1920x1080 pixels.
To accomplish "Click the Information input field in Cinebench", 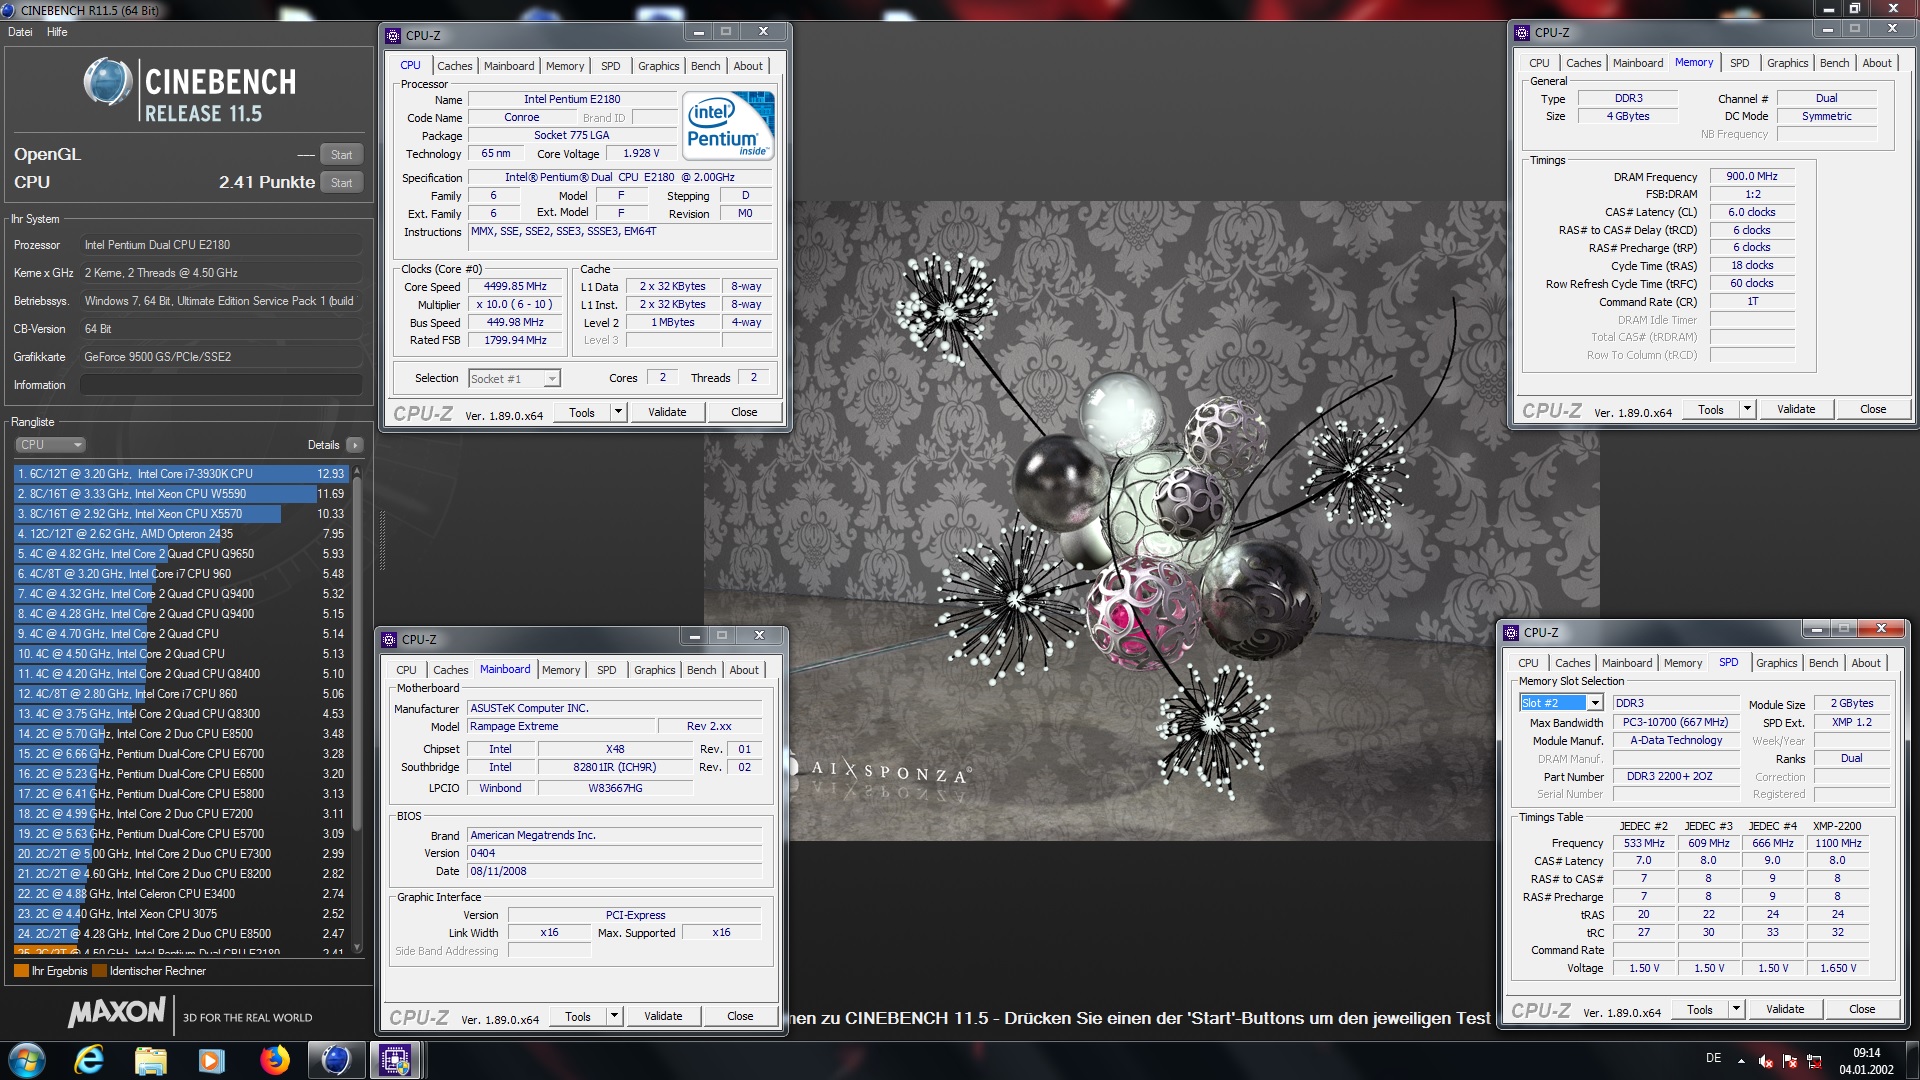I will (x=221, y=385).
